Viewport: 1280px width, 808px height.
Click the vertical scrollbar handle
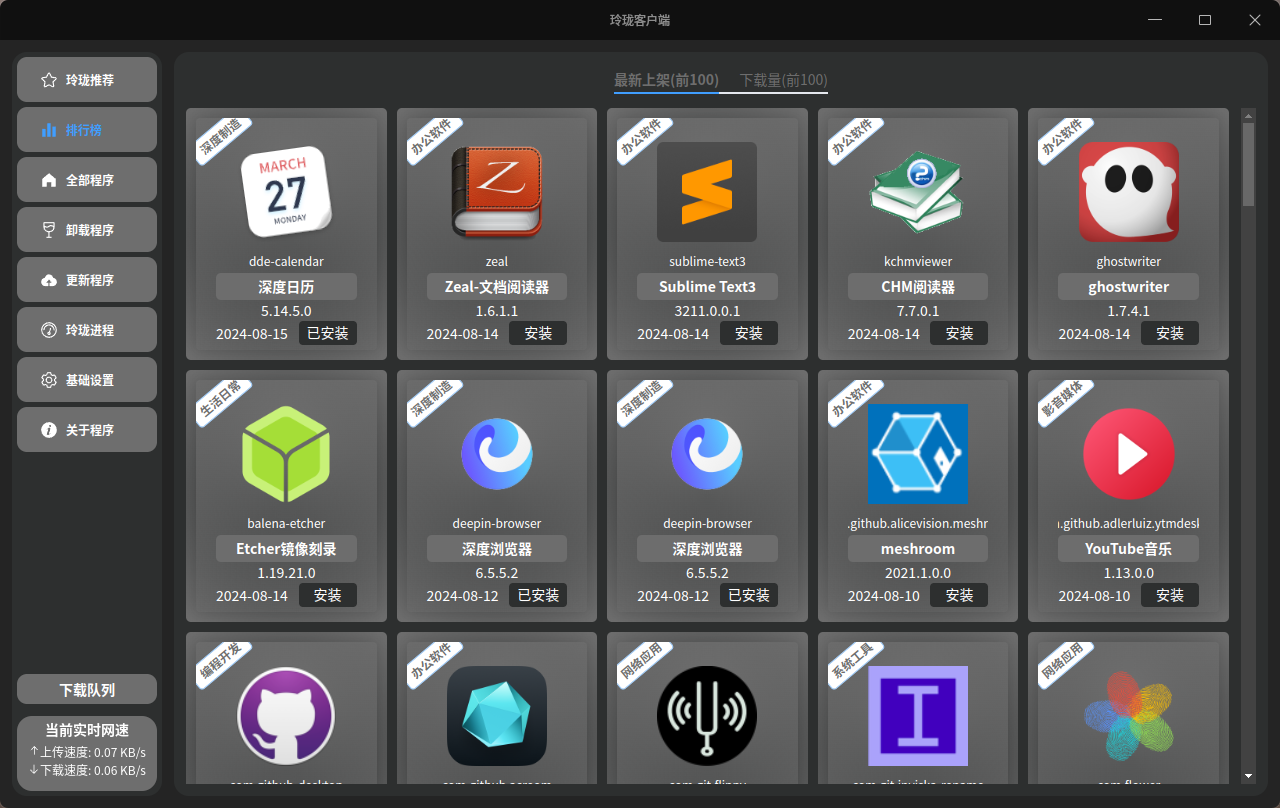click(x=1248, y=164)
